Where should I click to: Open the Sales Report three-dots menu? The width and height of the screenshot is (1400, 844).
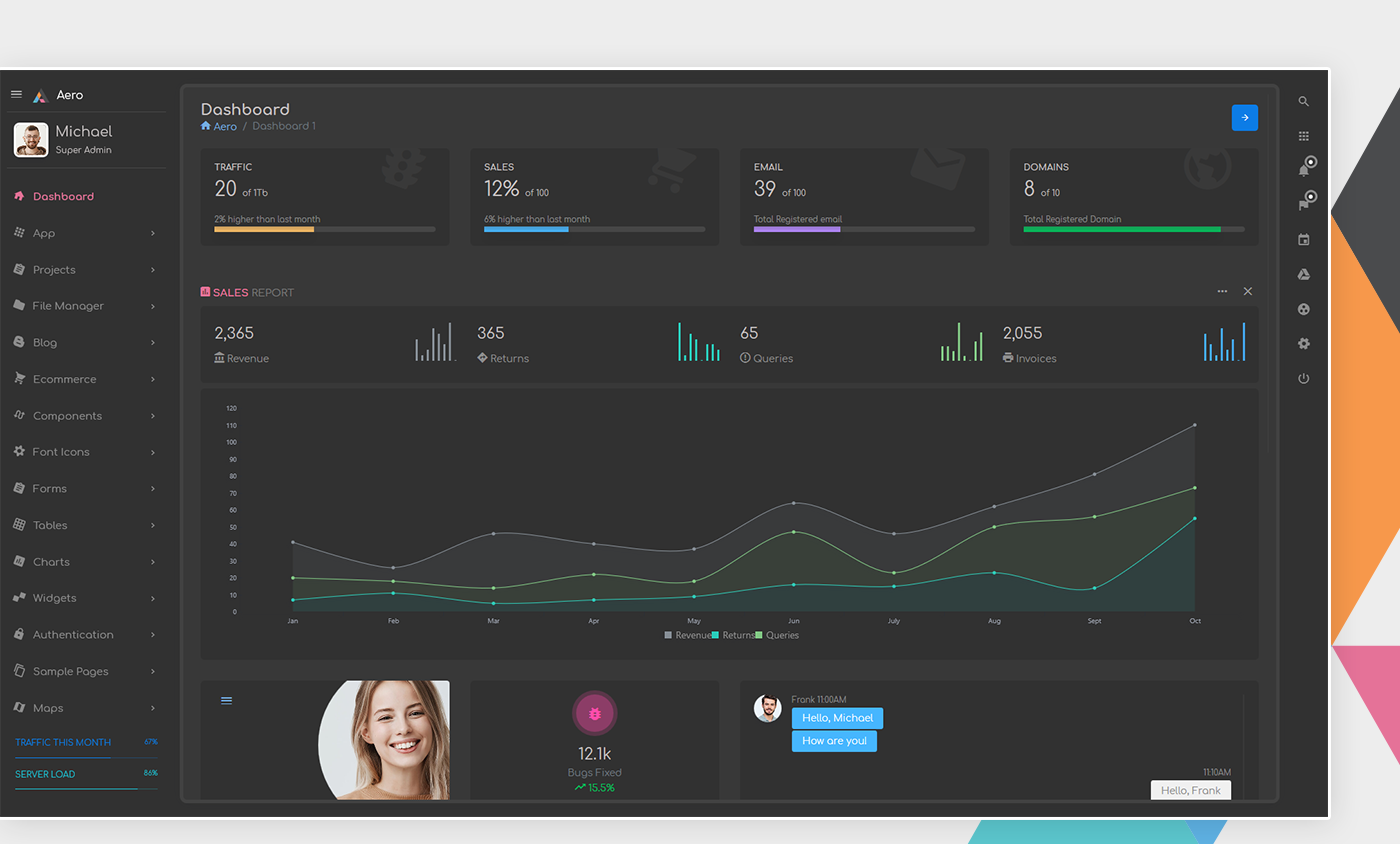coord(1222,291)
